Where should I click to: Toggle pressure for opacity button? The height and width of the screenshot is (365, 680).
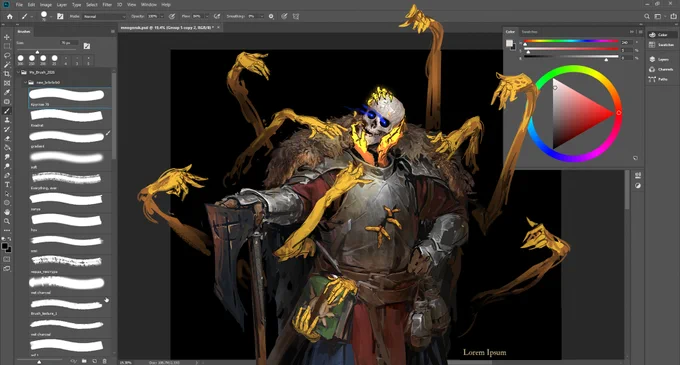pos(172,16)
